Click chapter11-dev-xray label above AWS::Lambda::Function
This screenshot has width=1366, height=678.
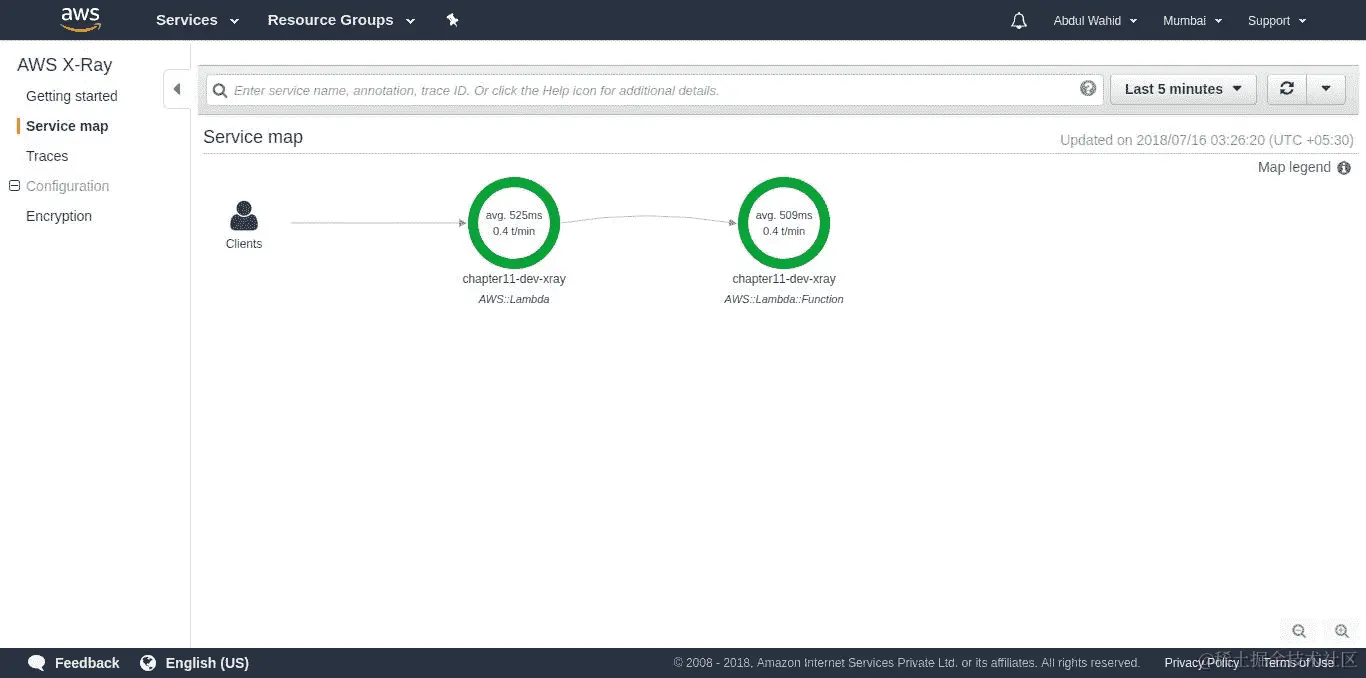[784, 279]
